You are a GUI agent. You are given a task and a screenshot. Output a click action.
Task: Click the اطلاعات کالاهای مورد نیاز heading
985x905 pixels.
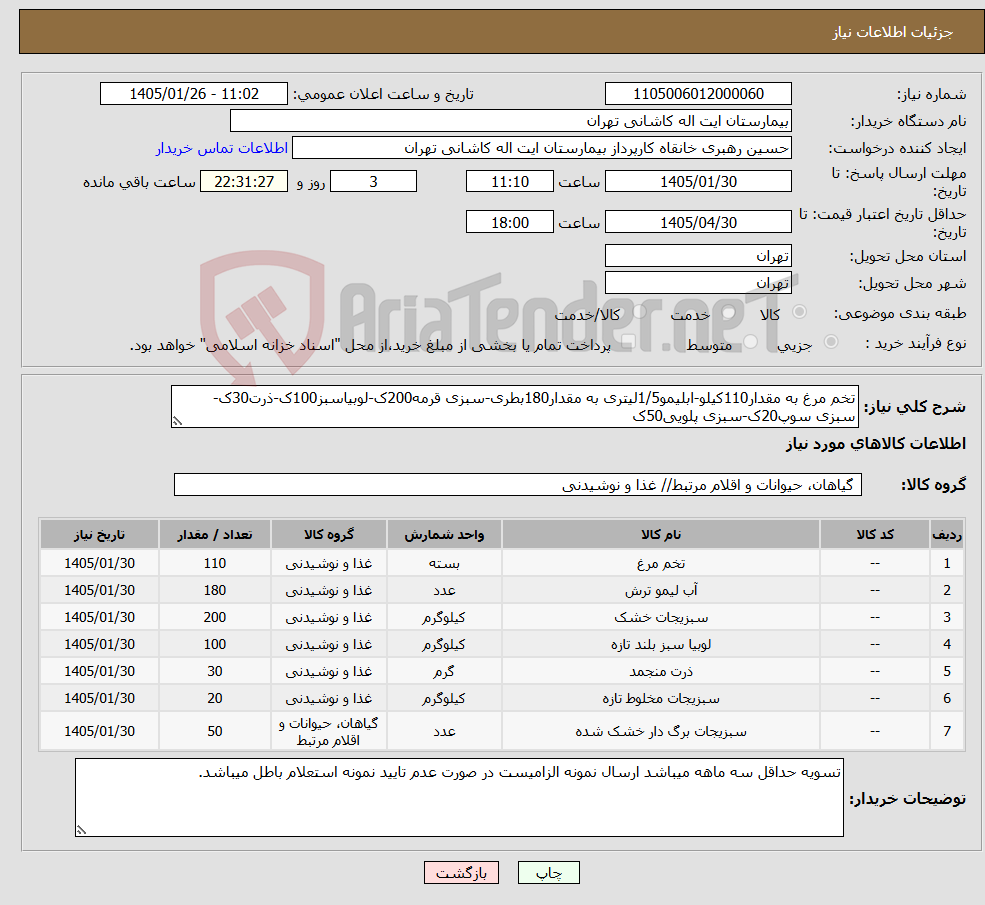(x=876, y=443)
